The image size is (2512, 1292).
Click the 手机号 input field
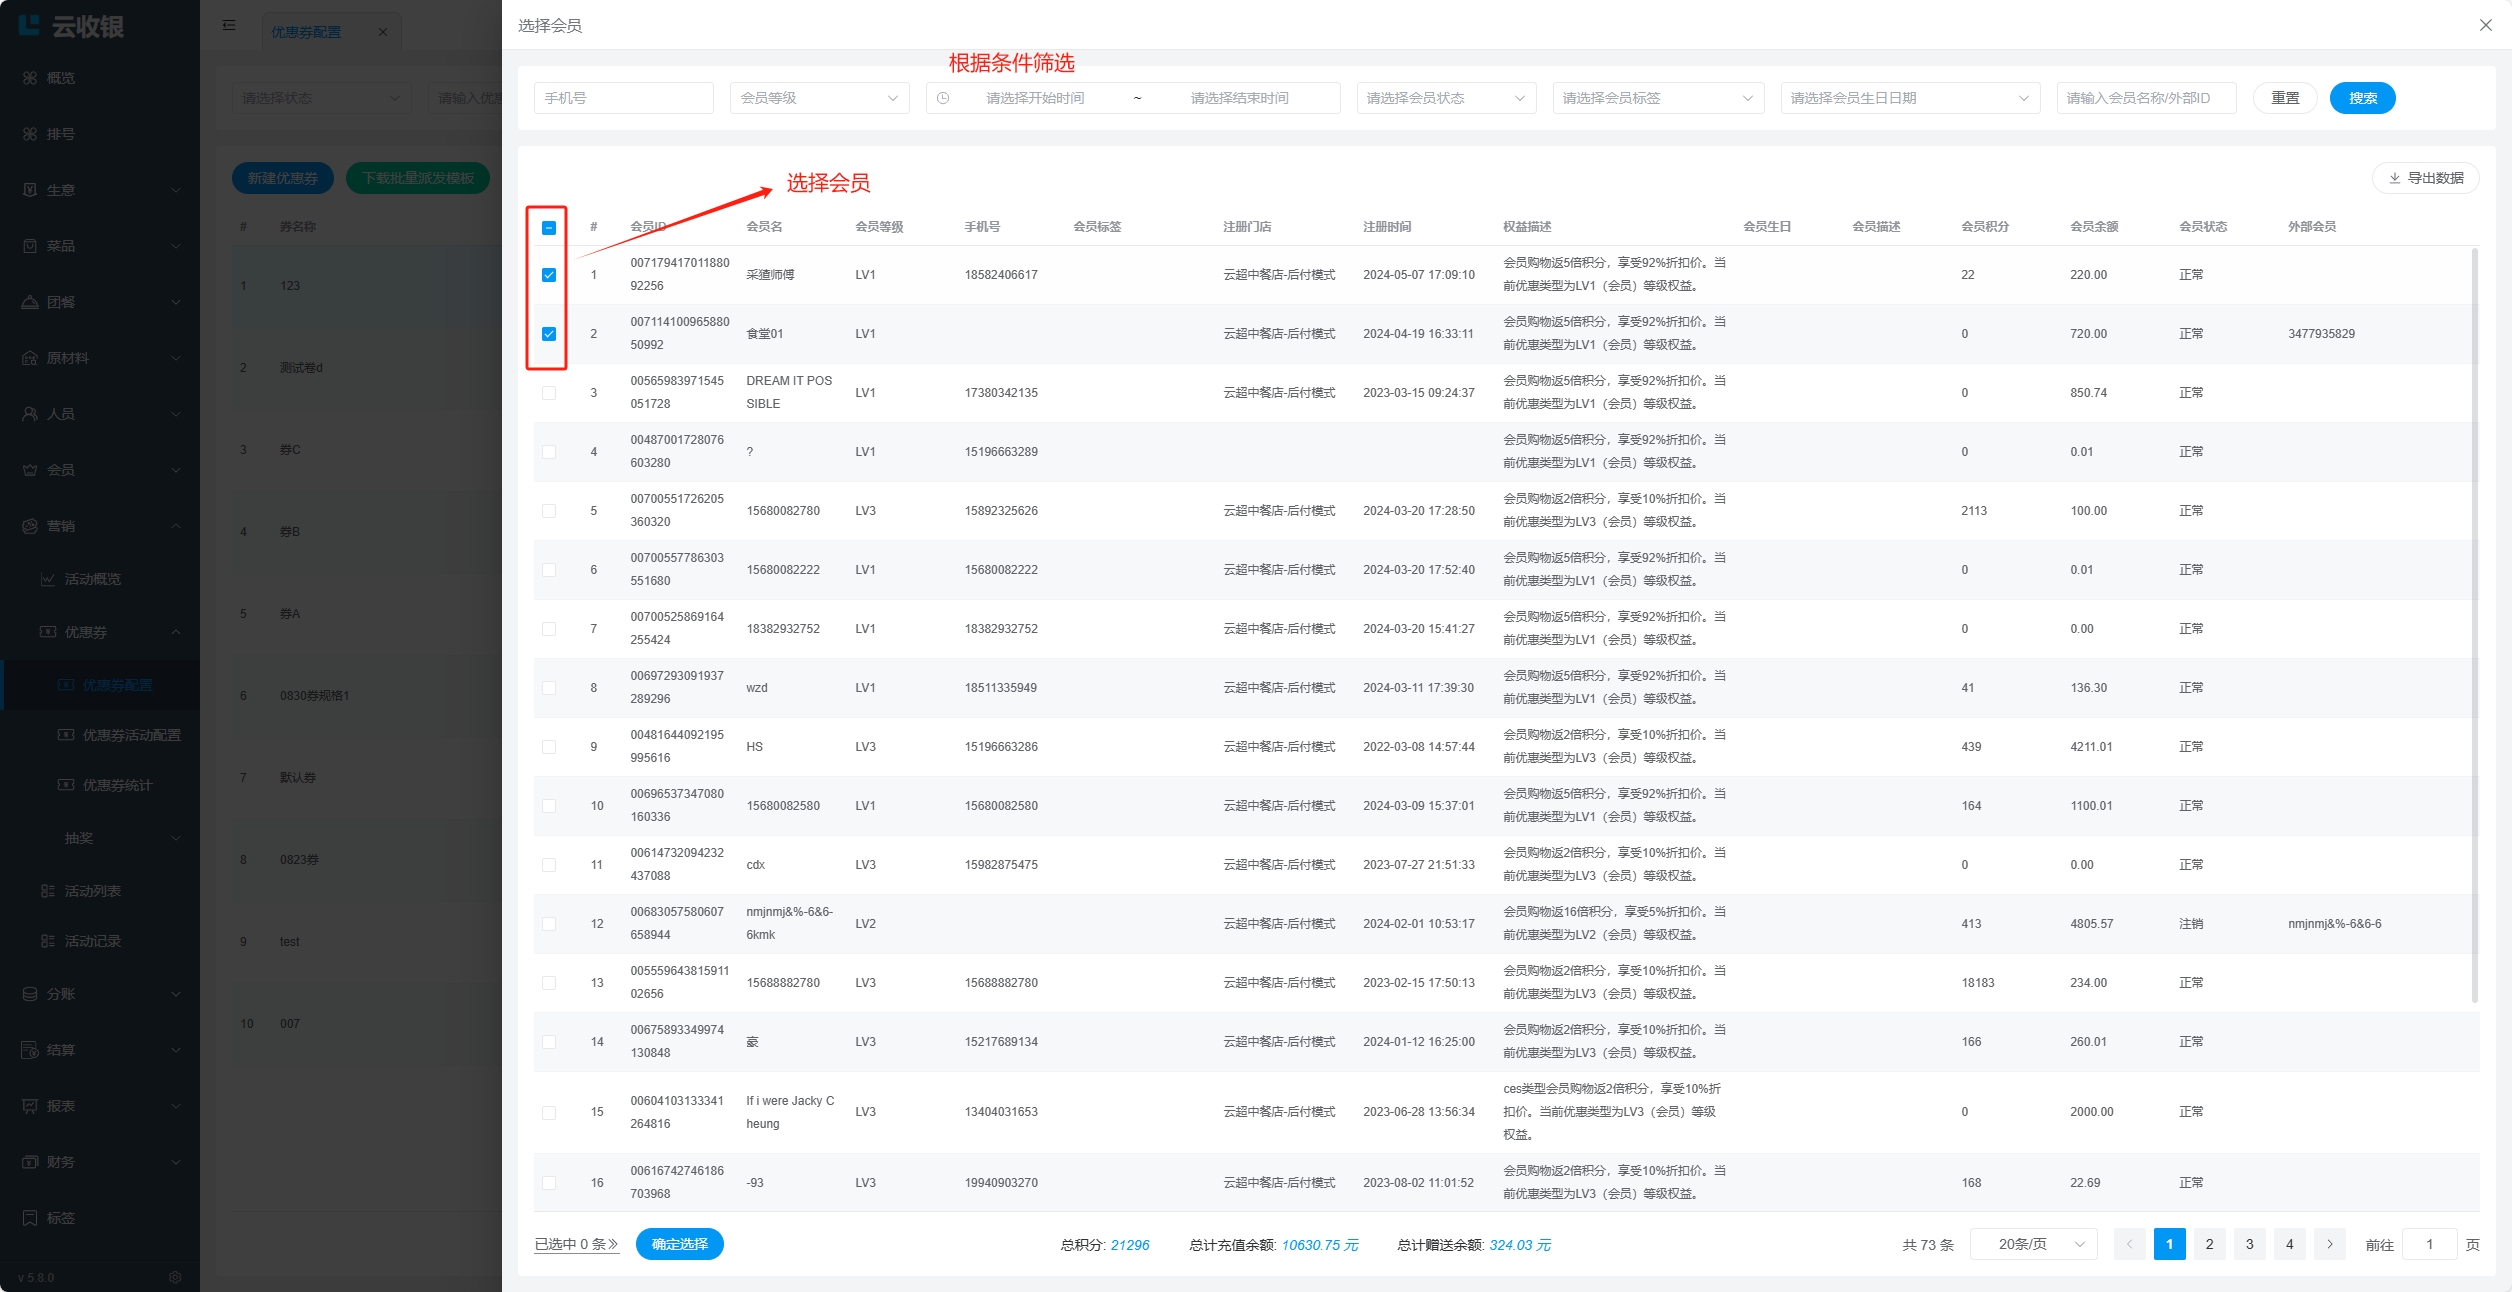coord(623,98)
